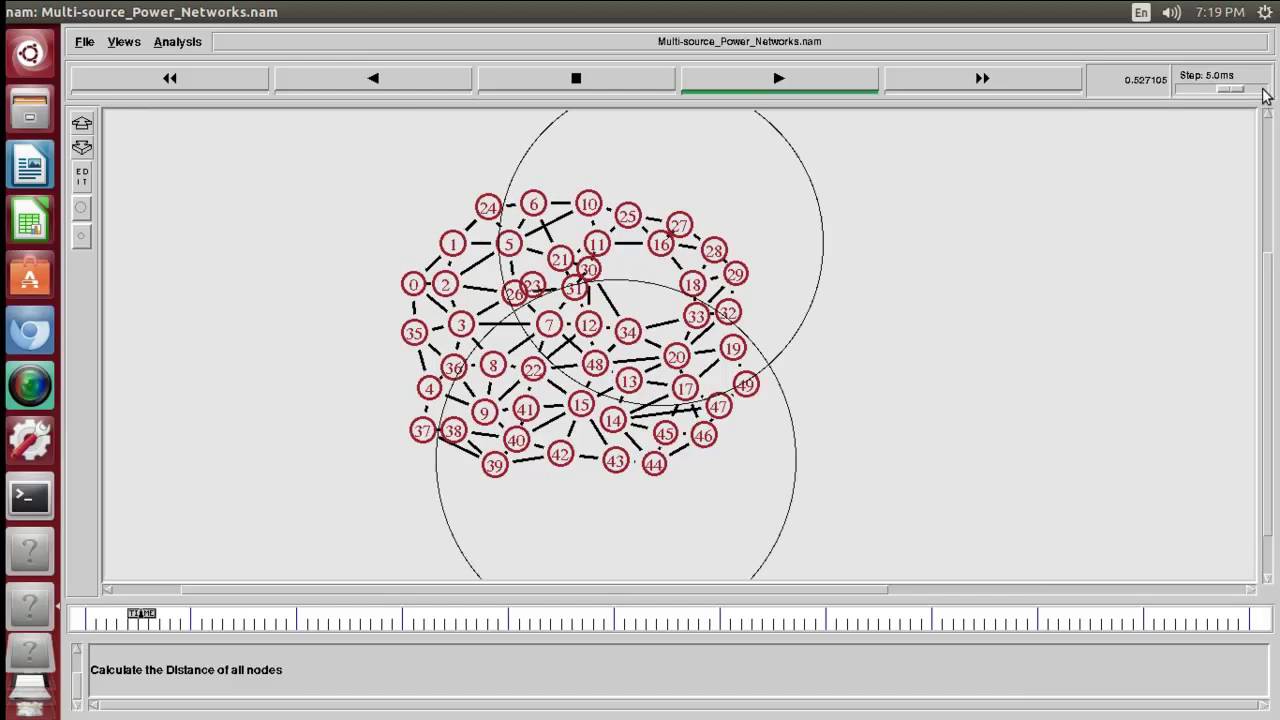Image resolution: width=1280 pixels, height=720 pixels.
Task: Click the lower circle tool button in sidebar
Action: [82, 236]
